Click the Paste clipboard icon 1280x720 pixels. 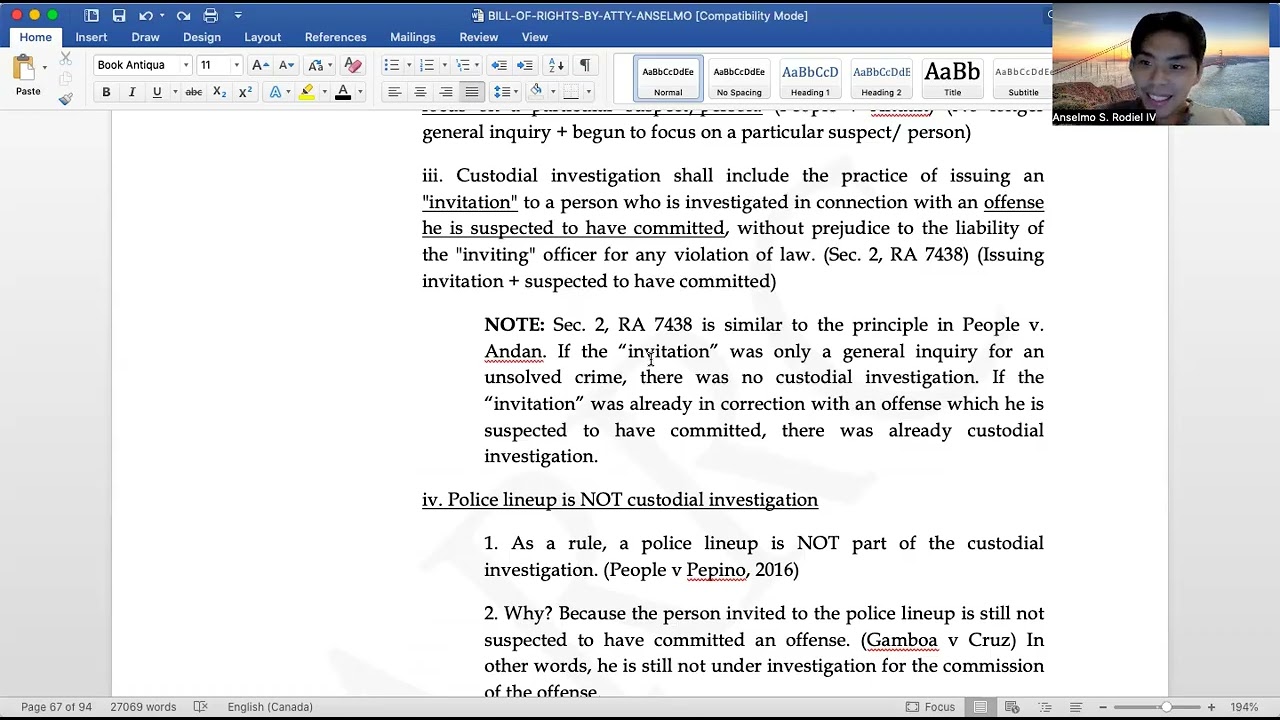pyautogui.click(x=23, y=68)
